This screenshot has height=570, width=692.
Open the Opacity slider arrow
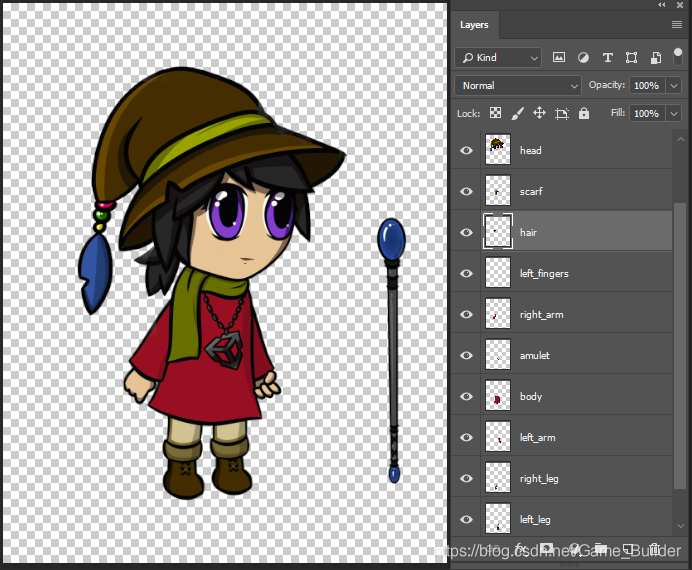tap(673, 86)
